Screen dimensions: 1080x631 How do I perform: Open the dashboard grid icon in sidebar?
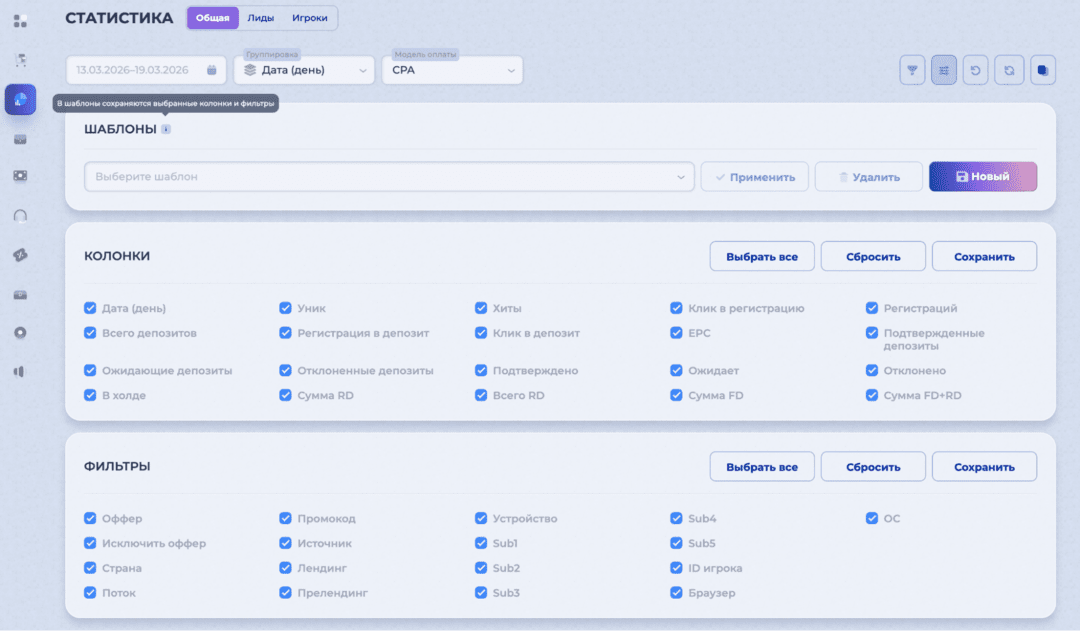pyautogui.click(x=20, y=21)
